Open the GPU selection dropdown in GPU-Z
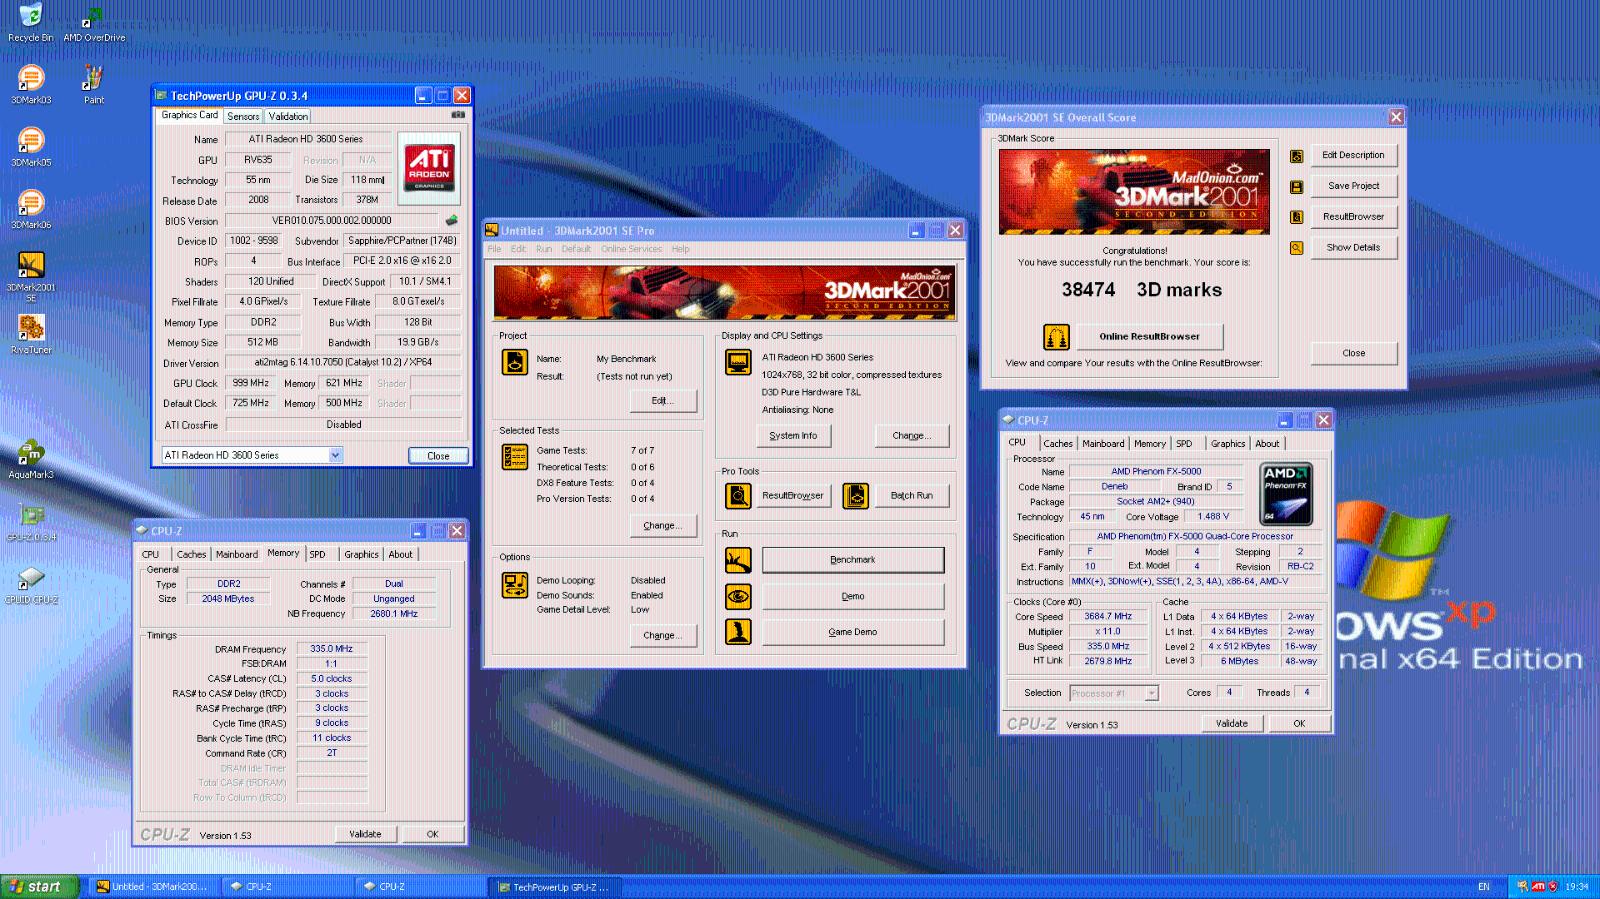1600x899 pixels. (x=335, y=455)
